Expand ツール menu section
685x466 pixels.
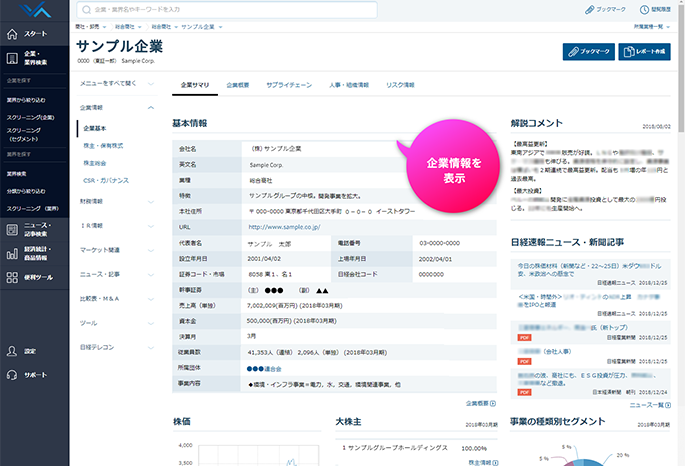151,323
